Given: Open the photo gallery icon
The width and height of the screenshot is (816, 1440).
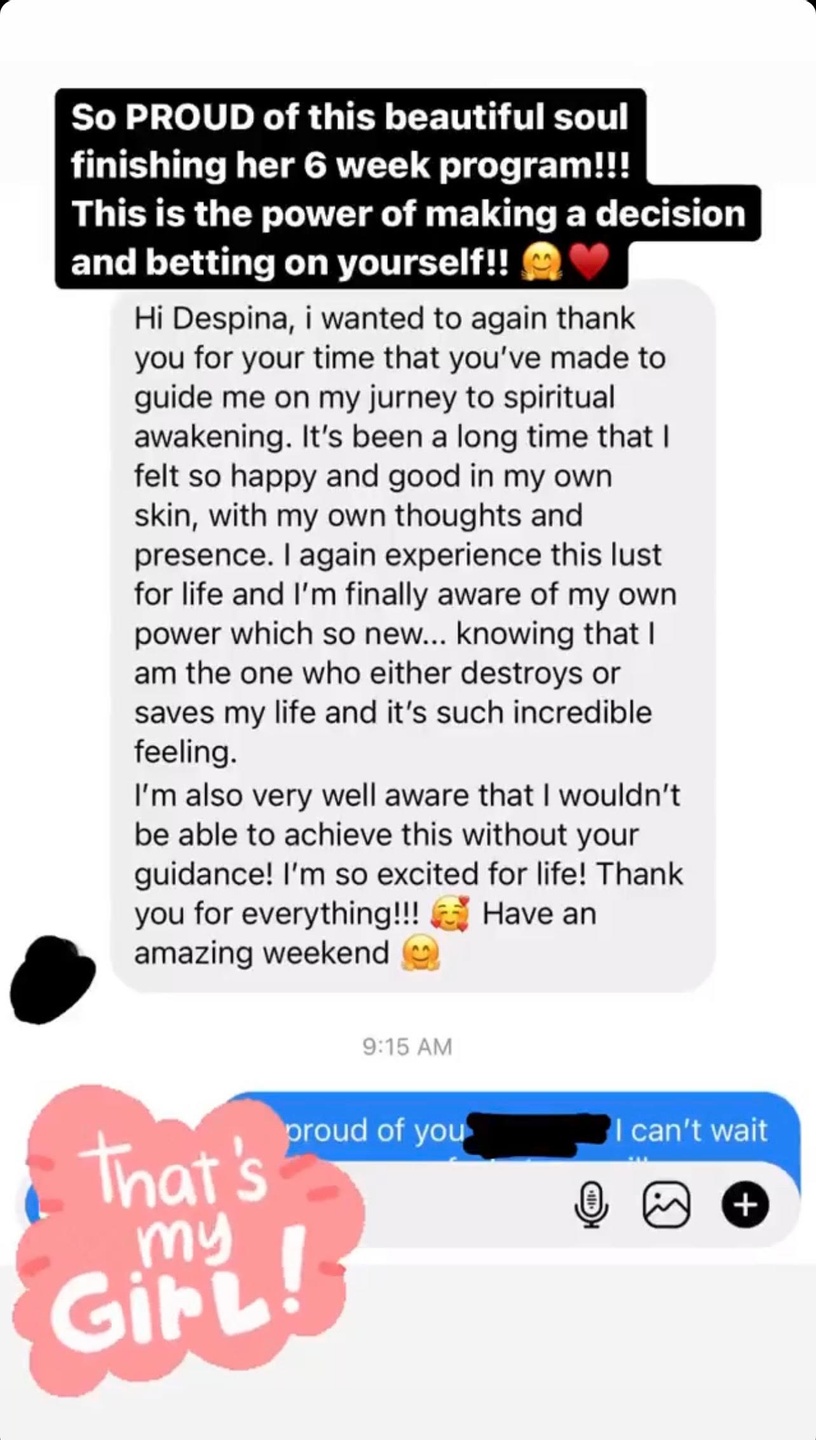Looking at the screenshot, I should click(666, 1205).
